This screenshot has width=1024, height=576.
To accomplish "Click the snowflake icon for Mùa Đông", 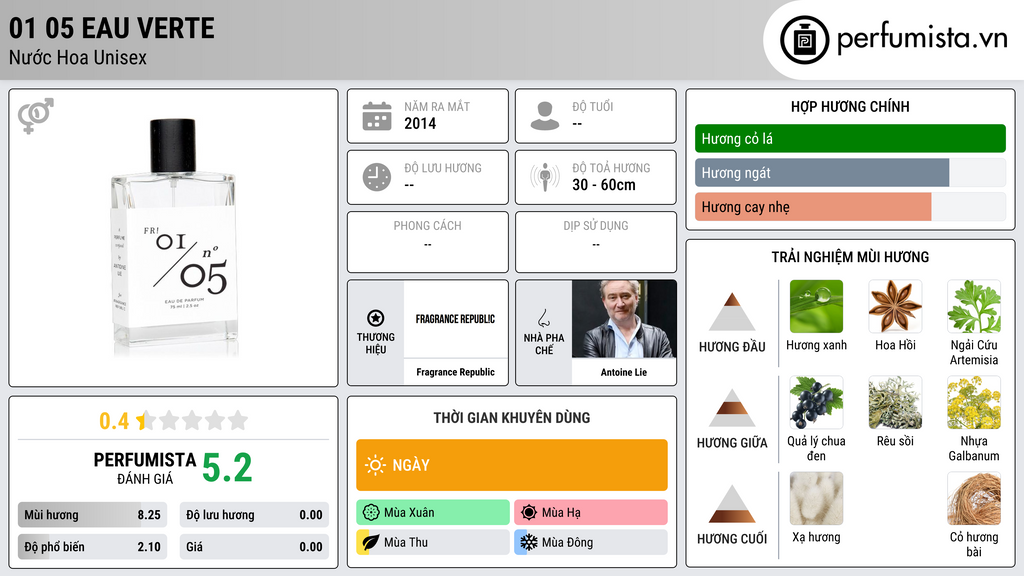I will pos(528,542).
